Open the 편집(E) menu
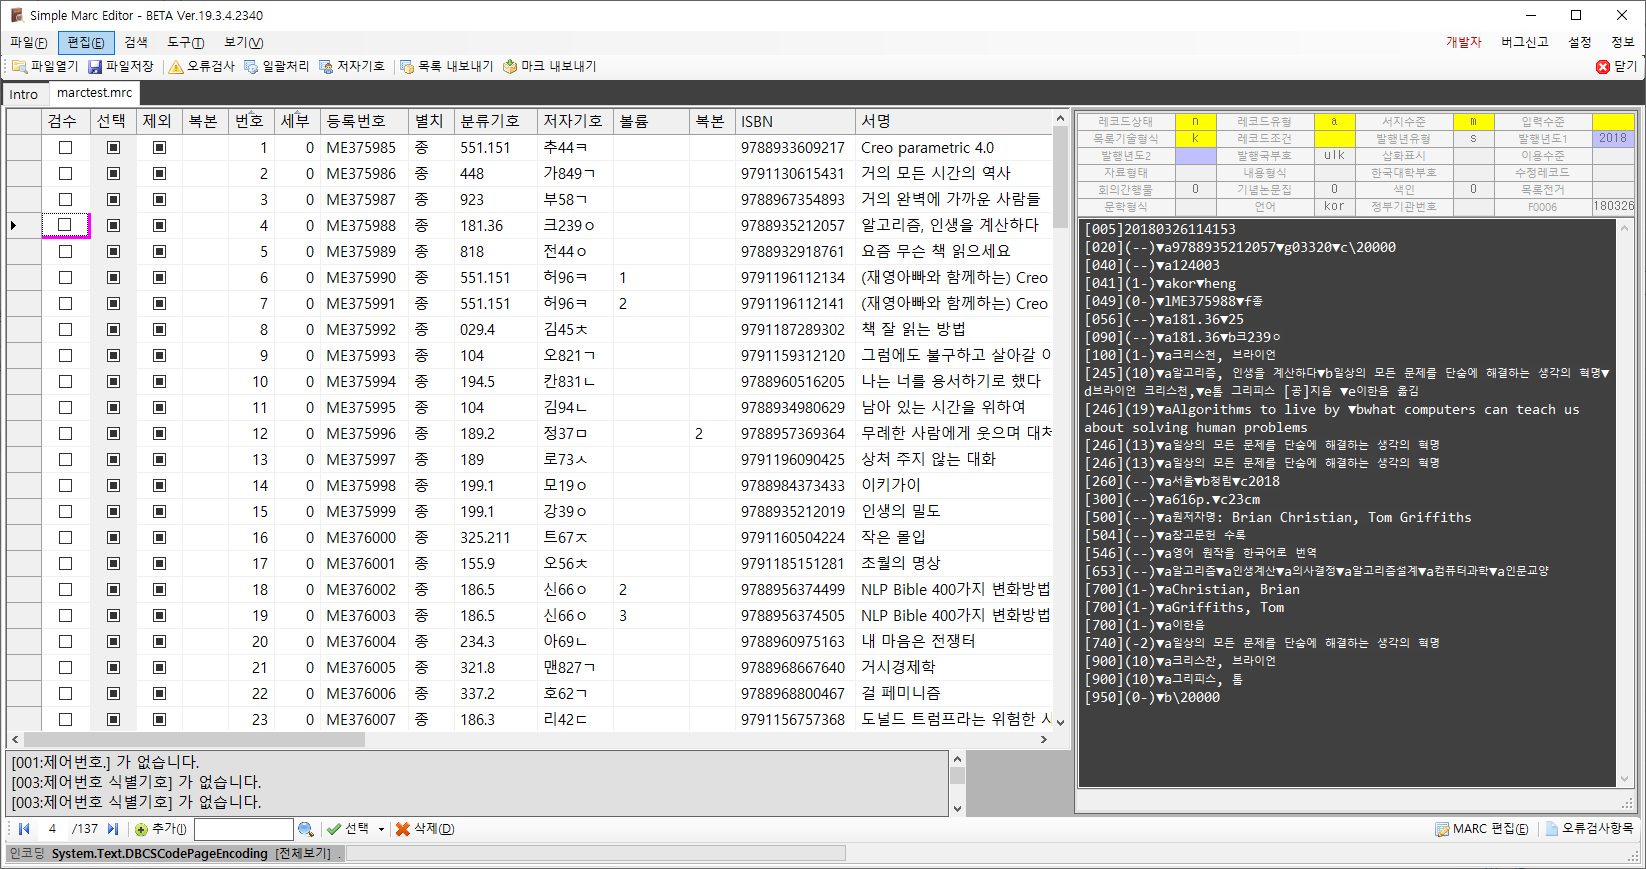1646x869 pixels. [86, 42]
